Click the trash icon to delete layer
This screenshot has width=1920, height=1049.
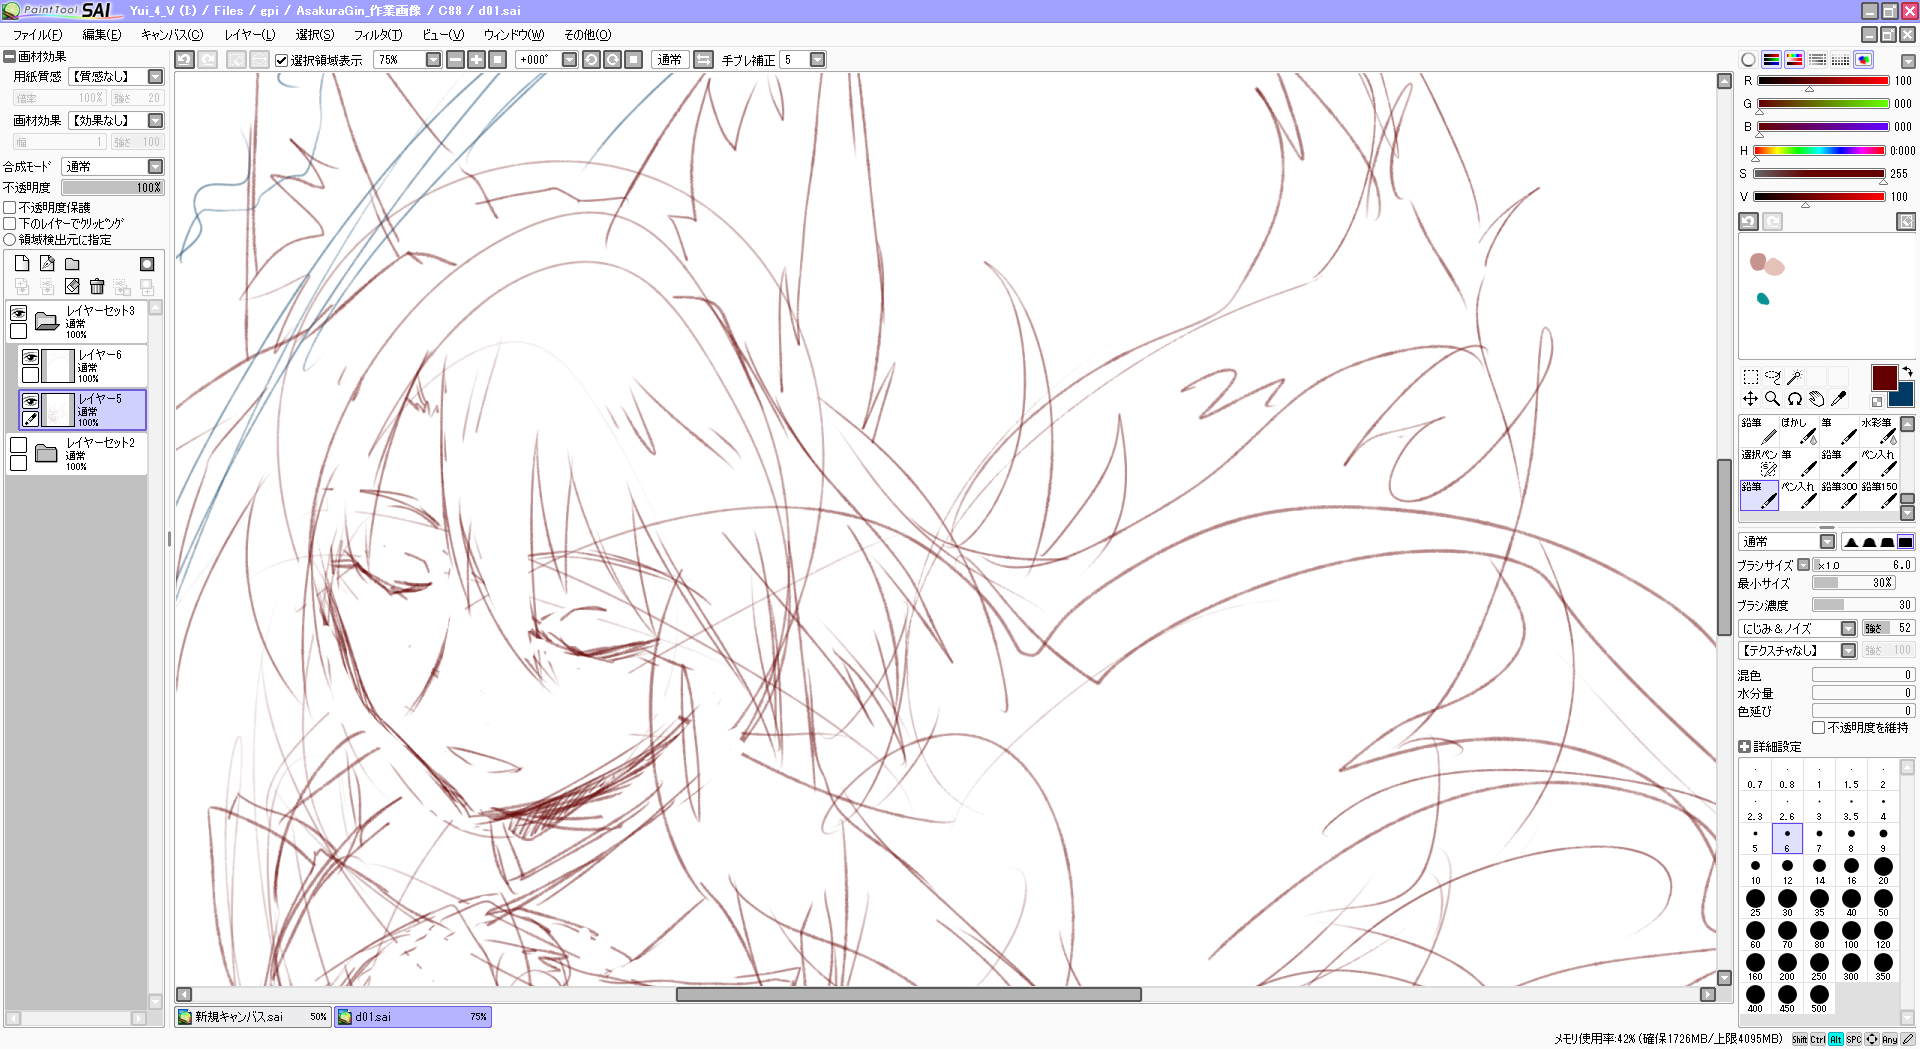coord(97,287)
